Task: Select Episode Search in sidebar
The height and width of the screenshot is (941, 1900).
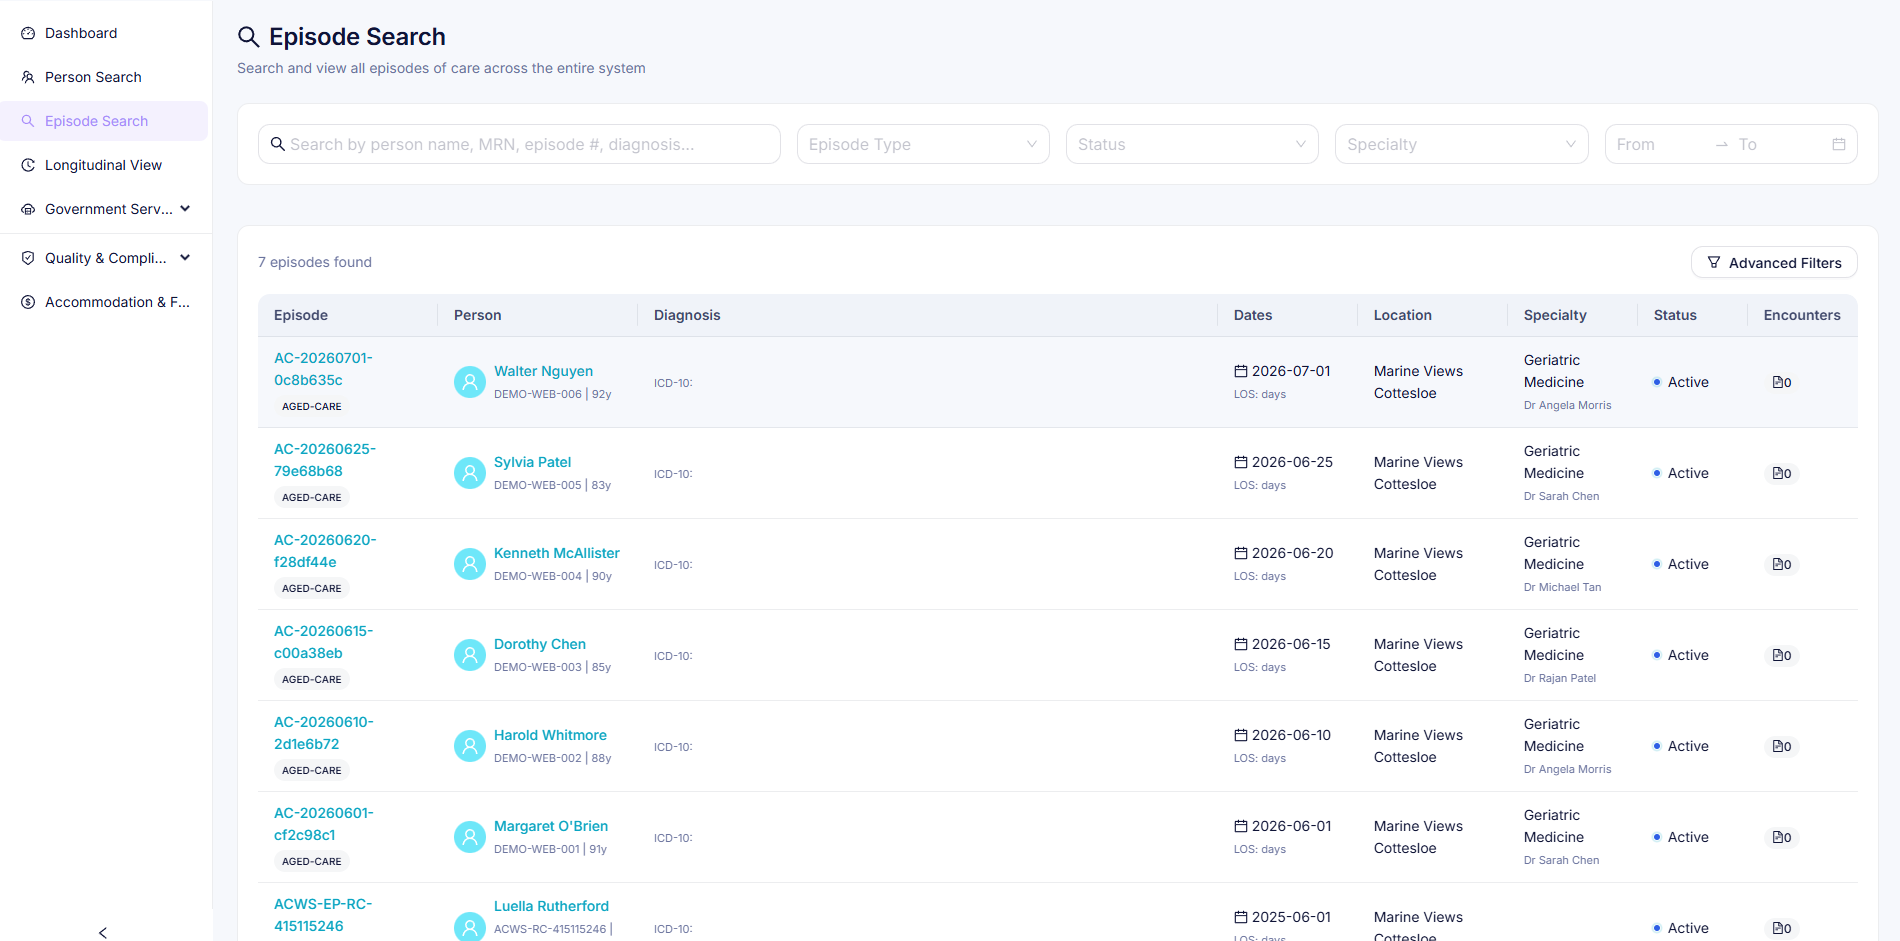Action: tap(104, 121)
